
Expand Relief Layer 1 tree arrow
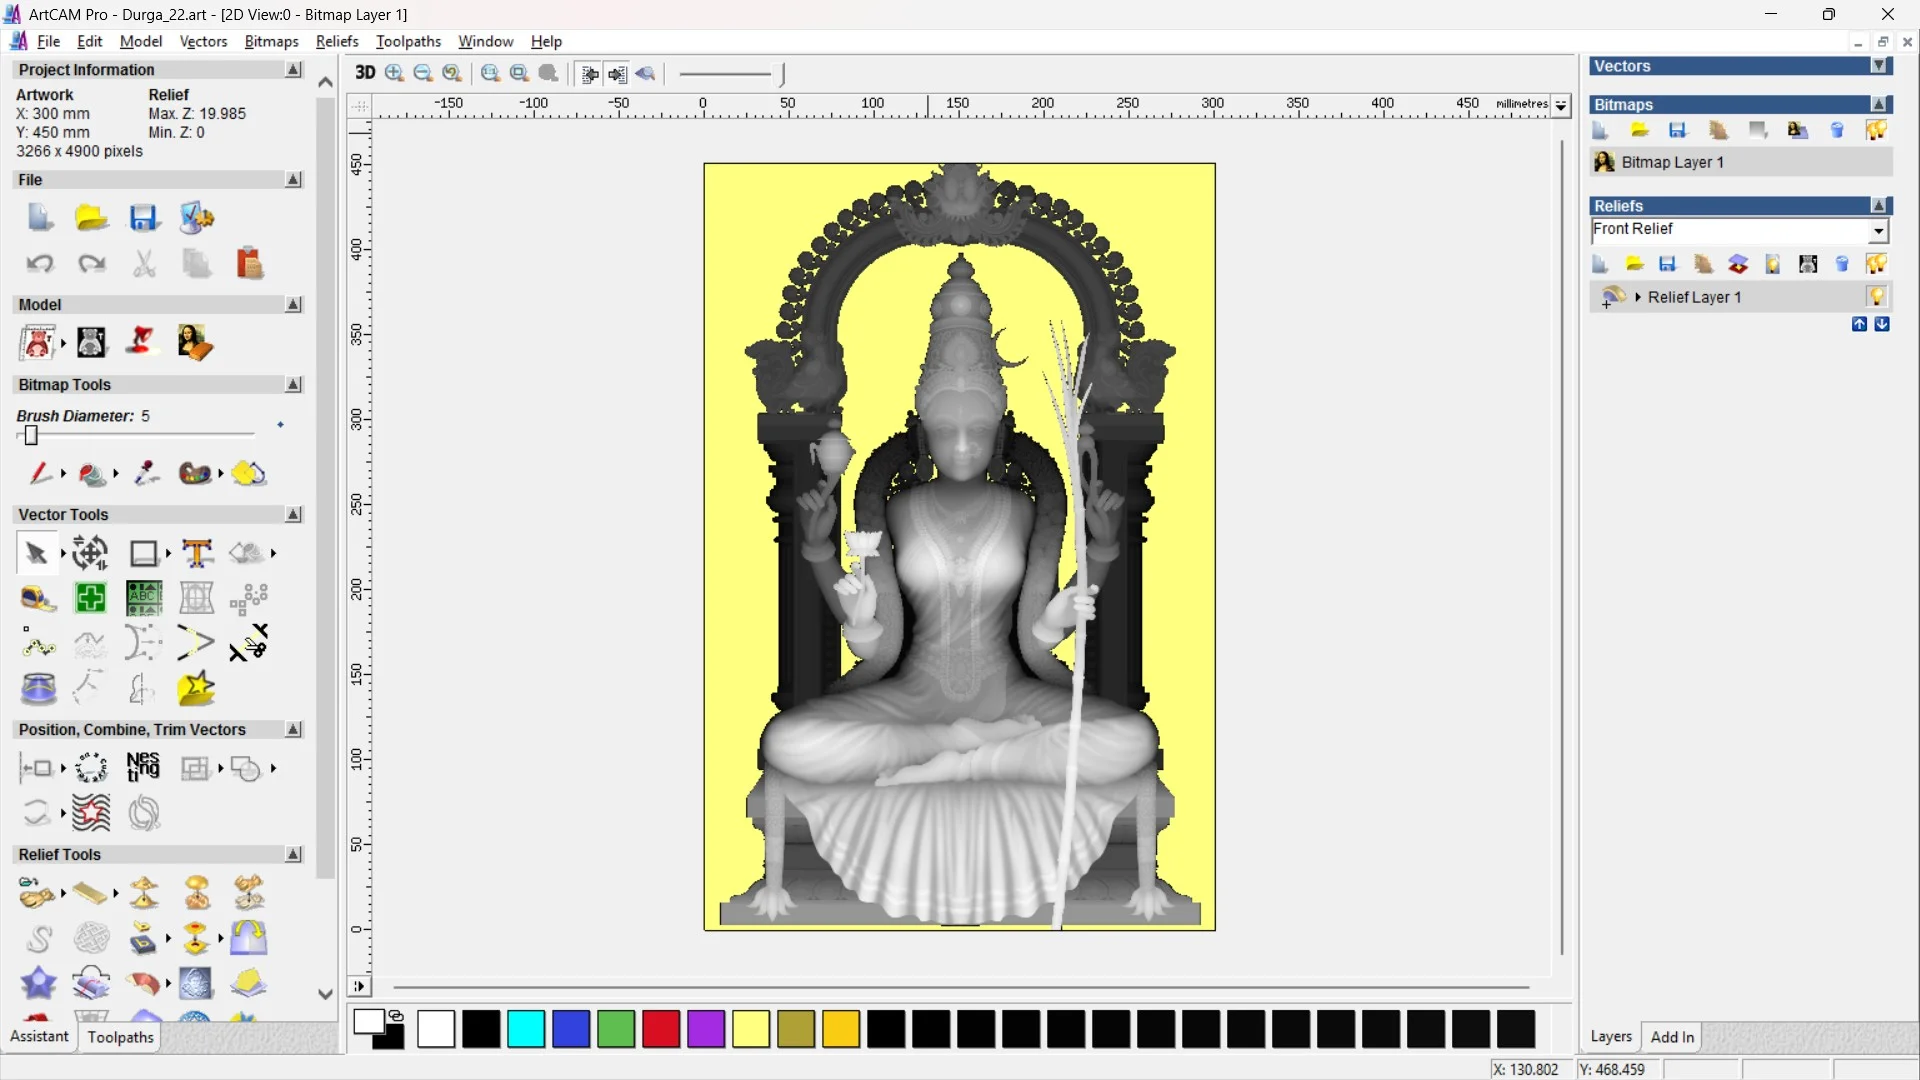[x=1638, y=297]
